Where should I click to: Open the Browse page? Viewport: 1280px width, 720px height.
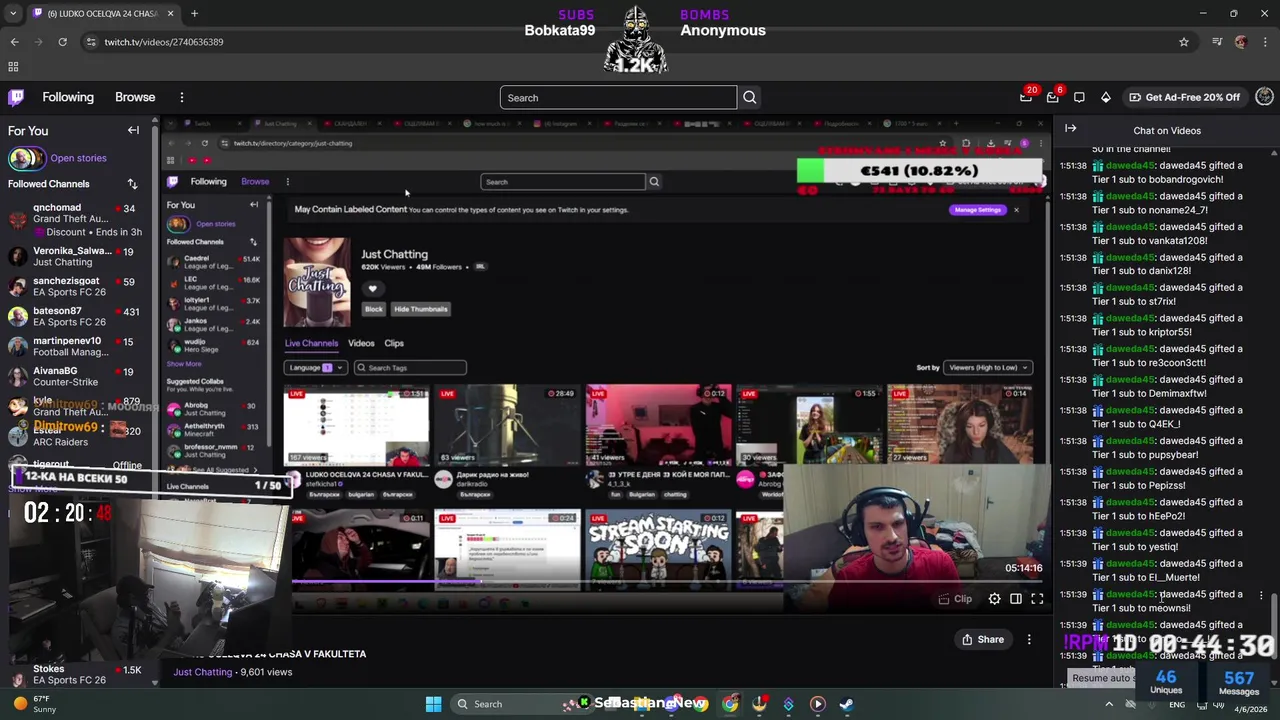tap(135, 97)
